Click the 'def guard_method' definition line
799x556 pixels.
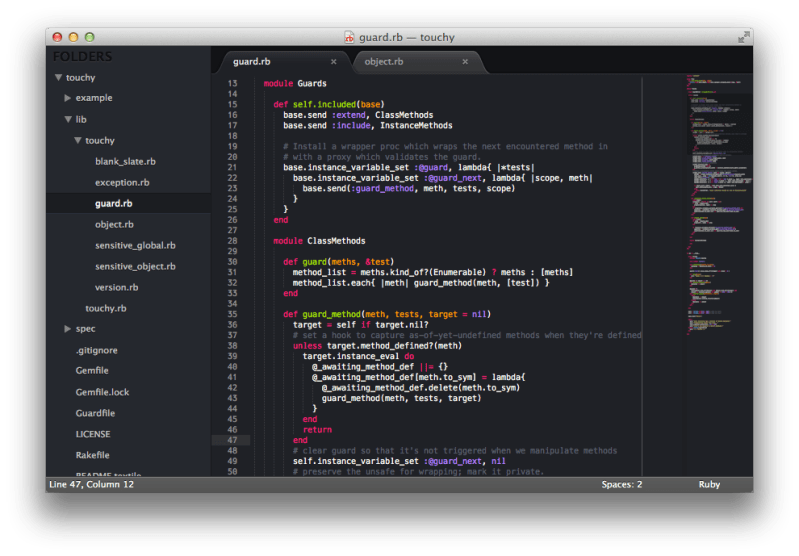coord(387,314)
